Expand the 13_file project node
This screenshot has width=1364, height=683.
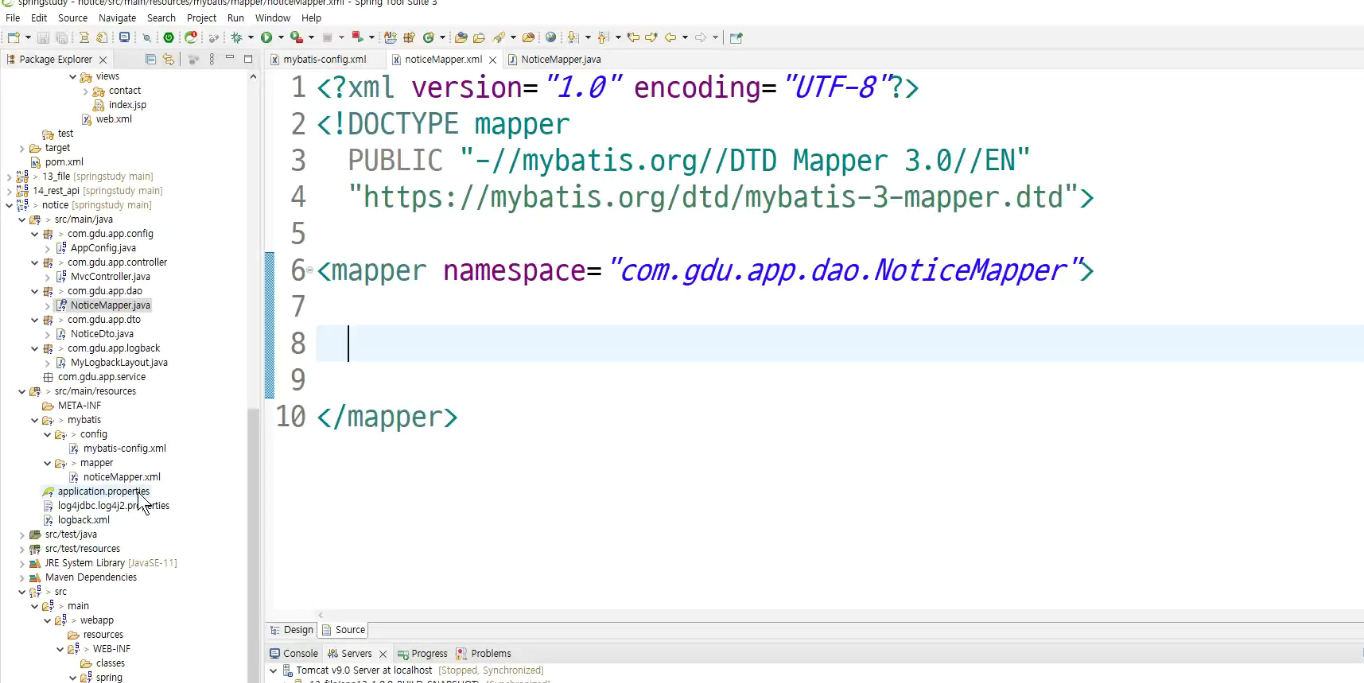(9, 176)
